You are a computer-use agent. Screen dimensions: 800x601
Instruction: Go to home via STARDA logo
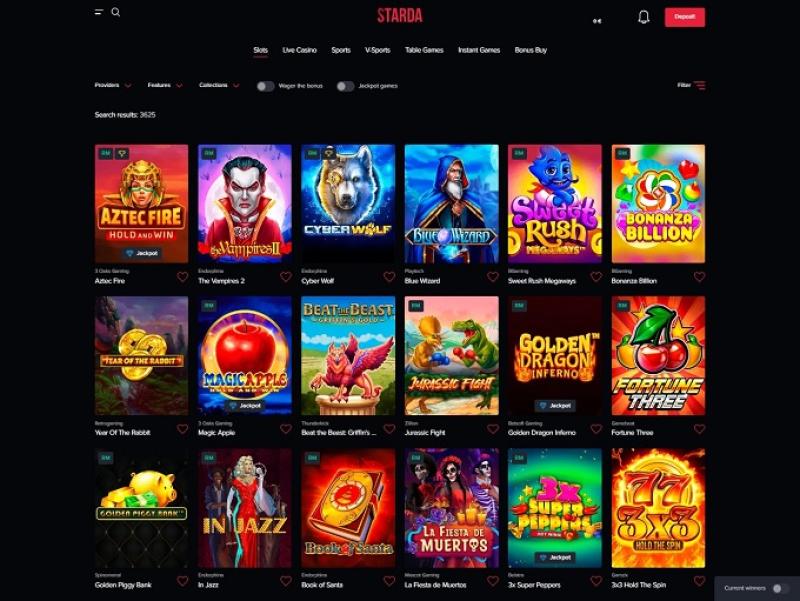(x=400, y=16)
